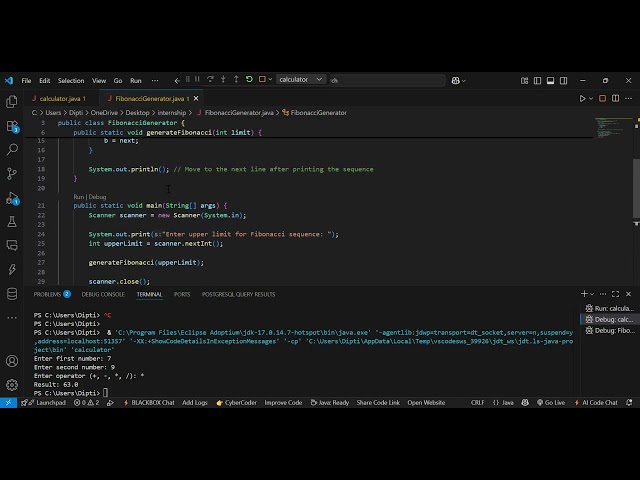The width and height of the screenshot is (640, 480).
Task: Click the debug Step Out button
Action: [x=236, y=79]
